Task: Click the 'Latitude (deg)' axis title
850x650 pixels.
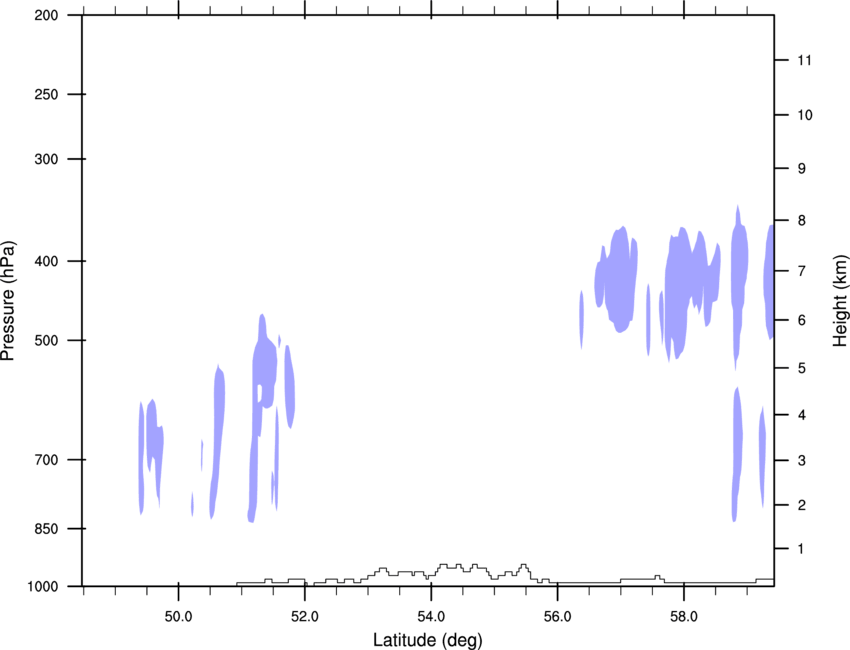Action: pyautogui.click(x=427, y=640)
